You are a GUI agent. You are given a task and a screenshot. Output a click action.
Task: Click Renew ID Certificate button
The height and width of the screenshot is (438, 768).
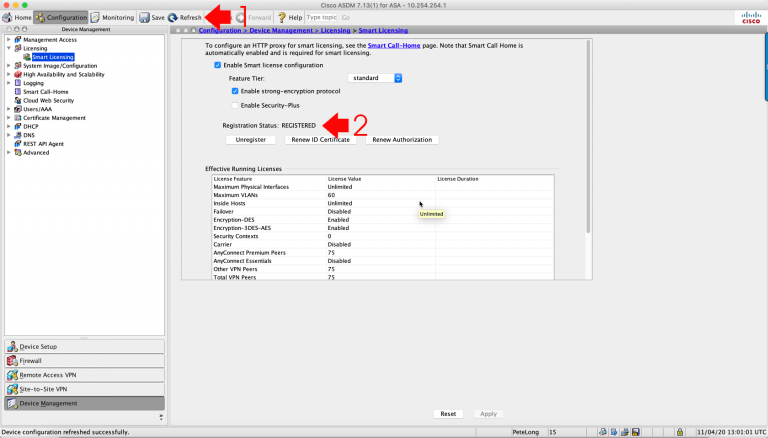(x=320, y=140)
